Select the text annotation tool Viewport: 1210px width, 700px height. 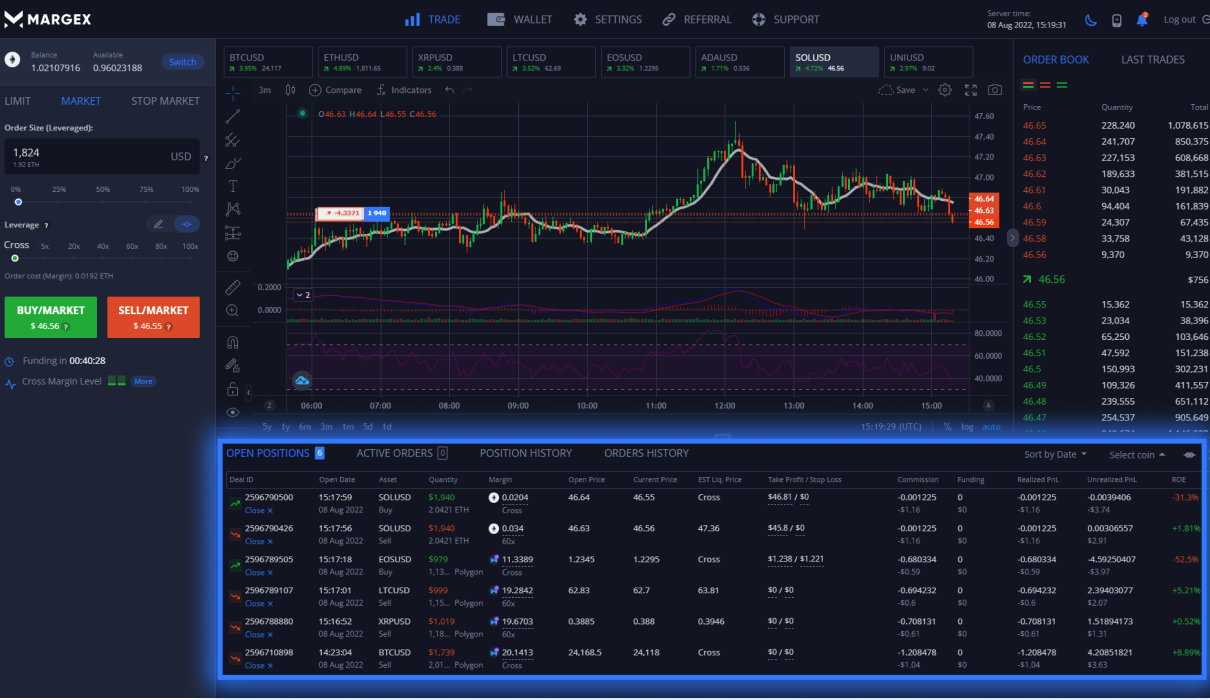(232, 186)
